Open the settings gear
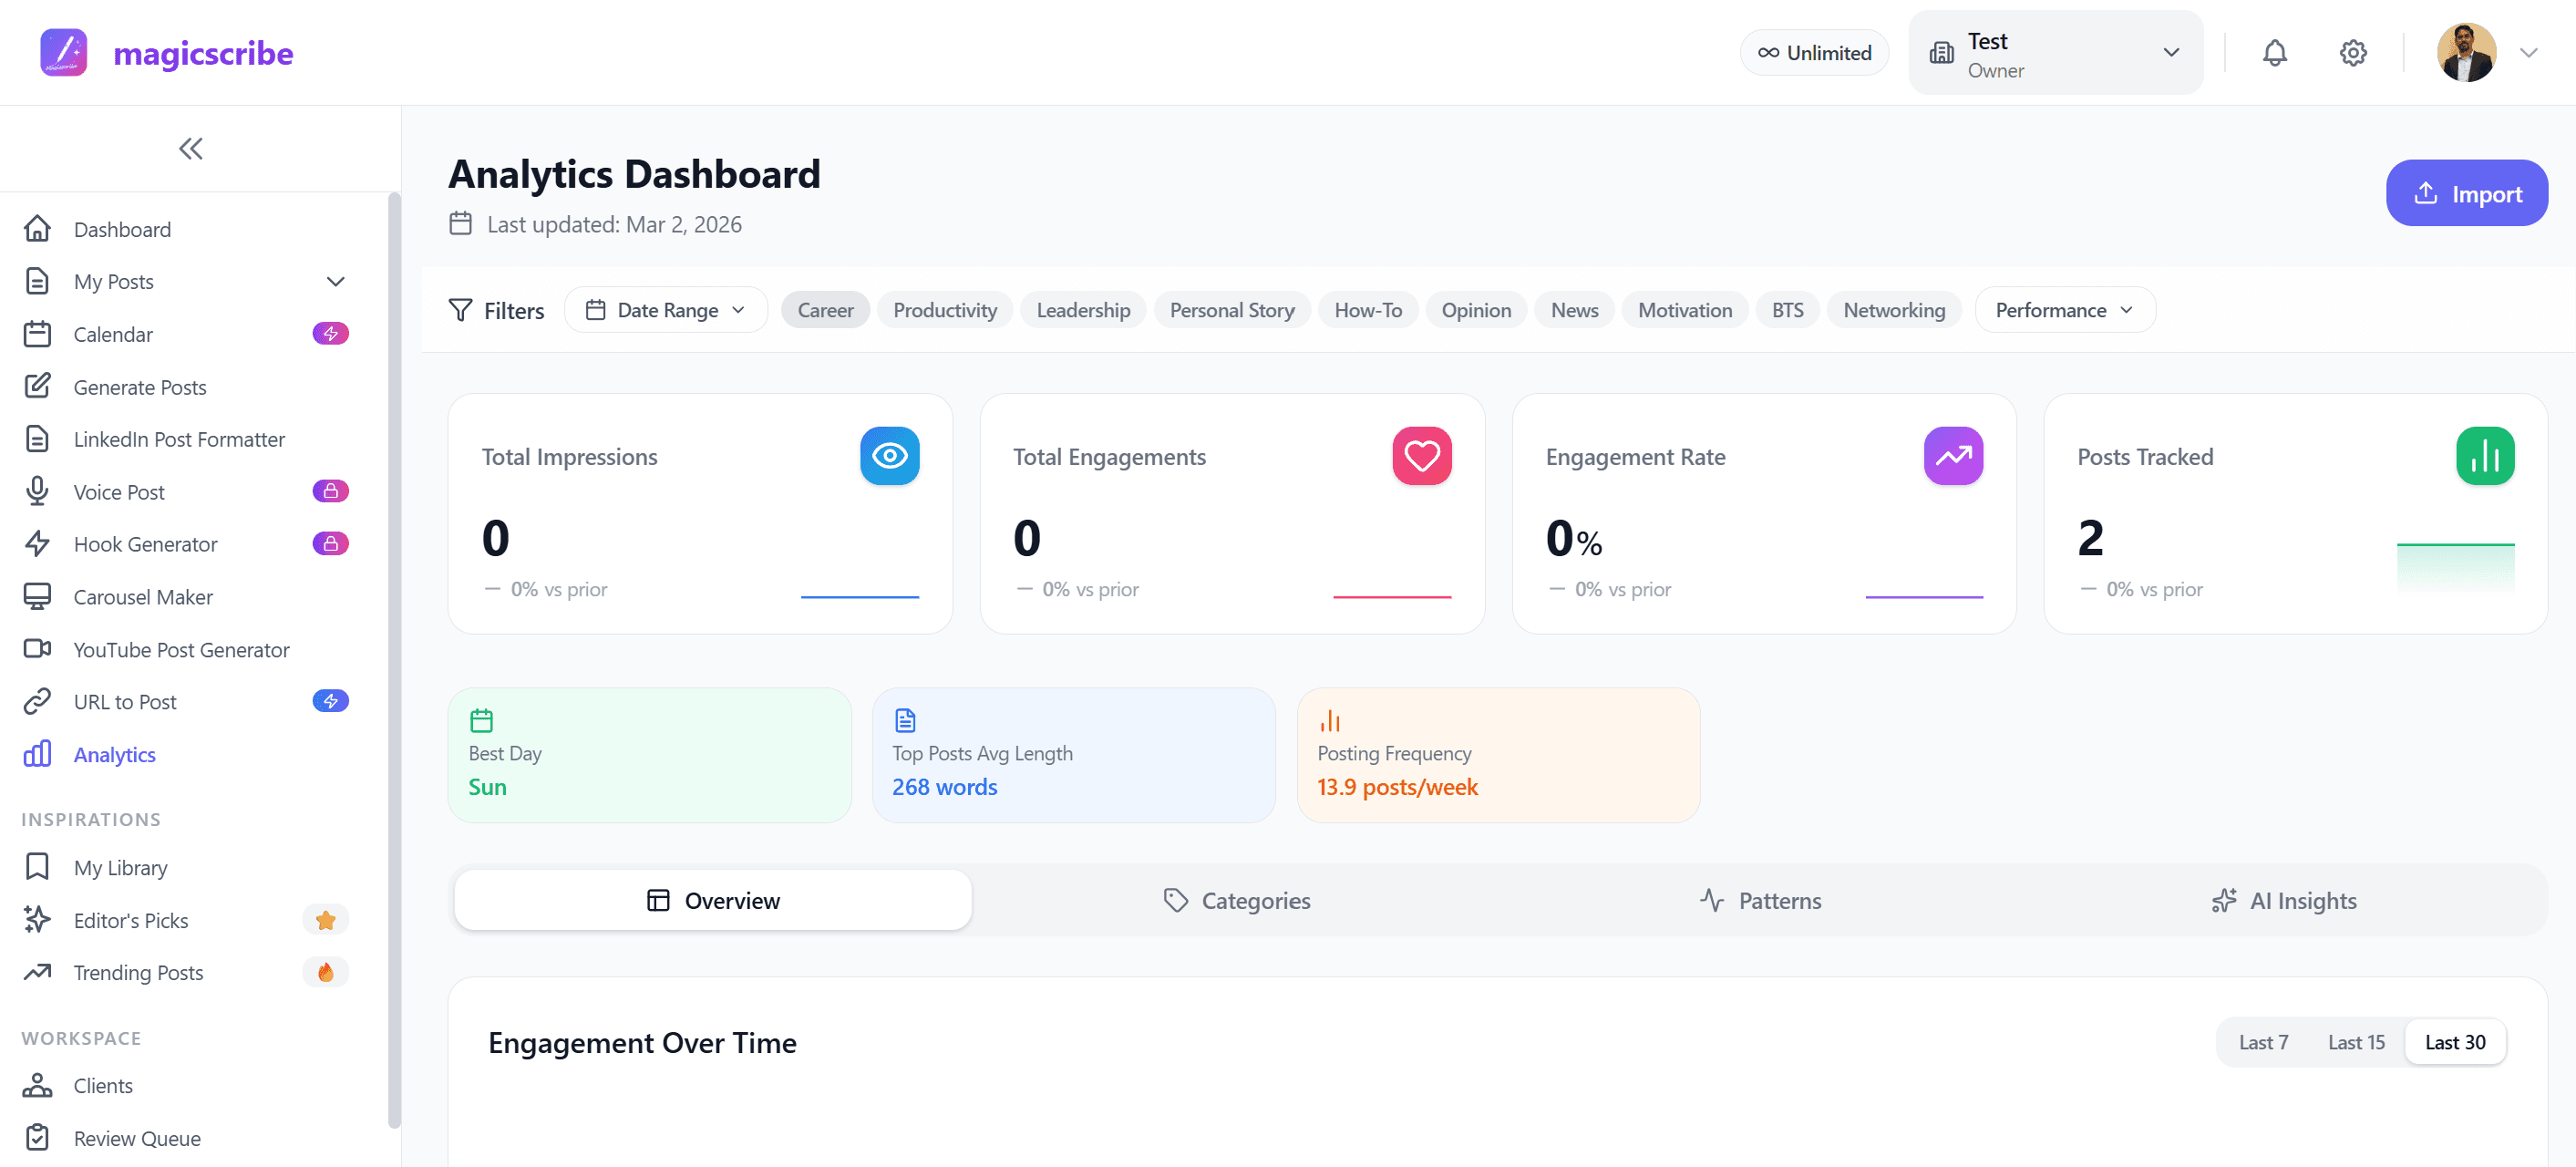The width and height of the screenshot is (2576, 1167). point(2353,52)
